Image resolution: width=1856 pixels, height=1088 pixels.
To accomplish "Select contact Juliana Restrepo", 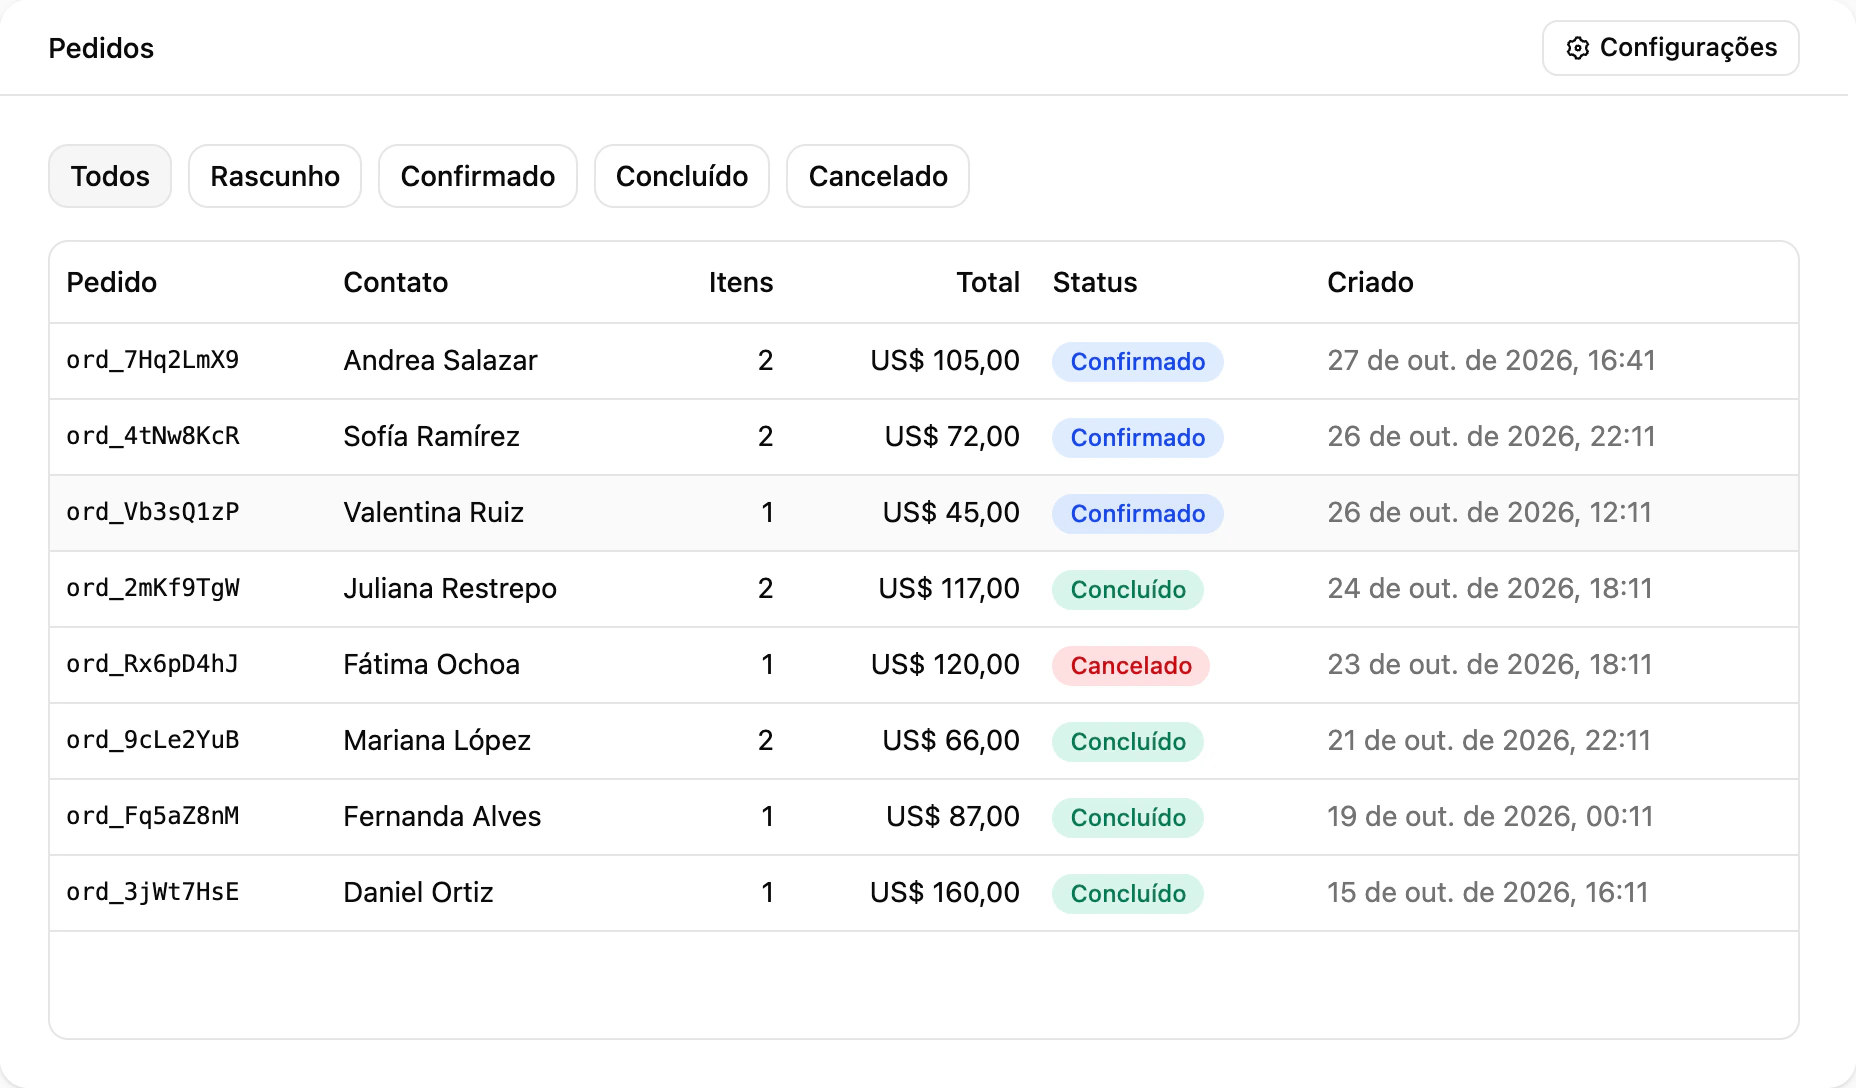I will (450, 588).
